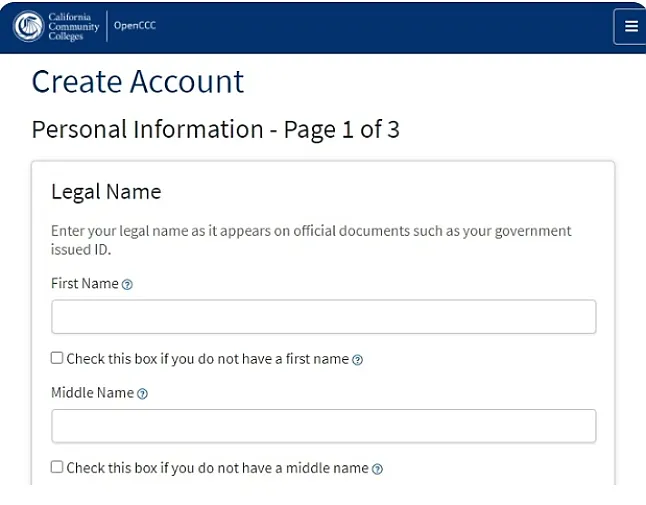This screenshot has height=505, width=646.
Task: Click the Create Account page heading
Action: coord(138,82)
